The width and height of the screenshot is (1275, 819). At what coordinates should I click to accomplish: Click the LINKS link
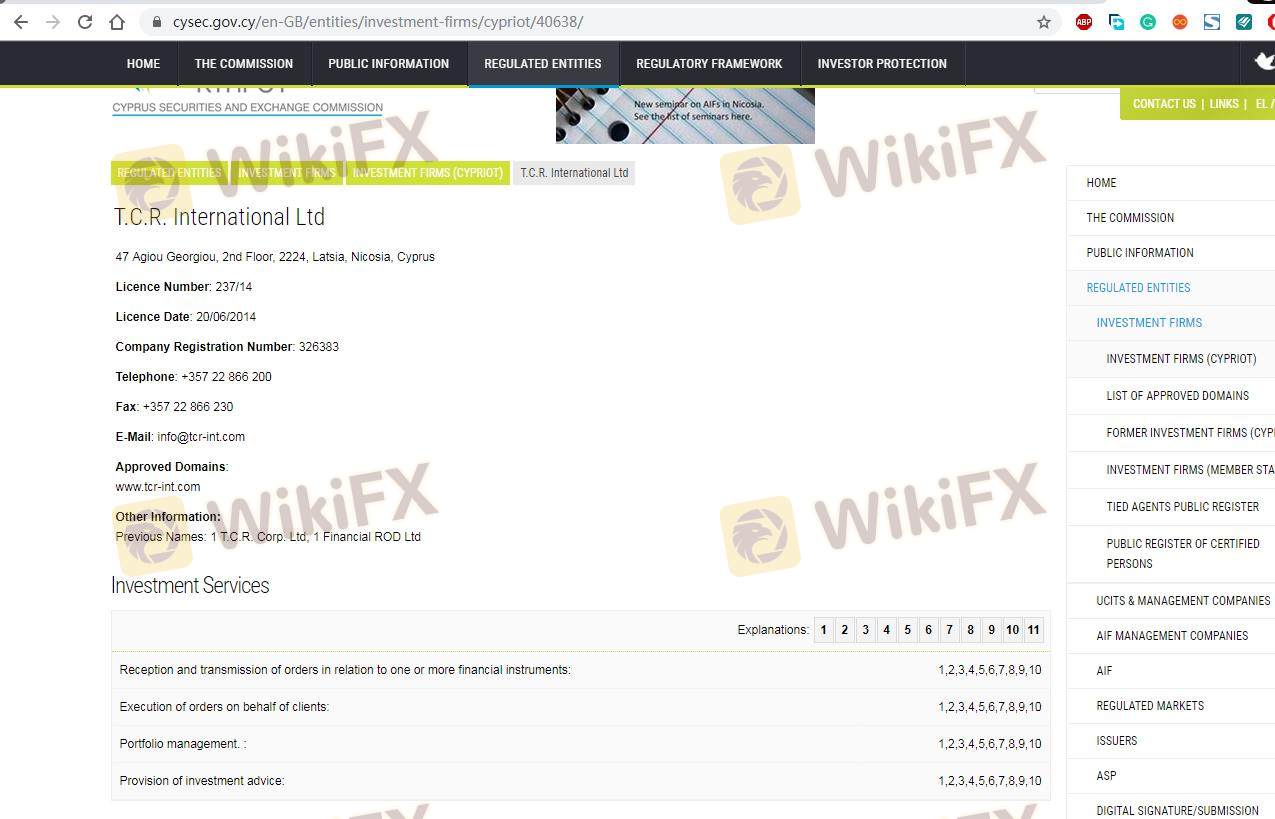(x=1224, y=104)
